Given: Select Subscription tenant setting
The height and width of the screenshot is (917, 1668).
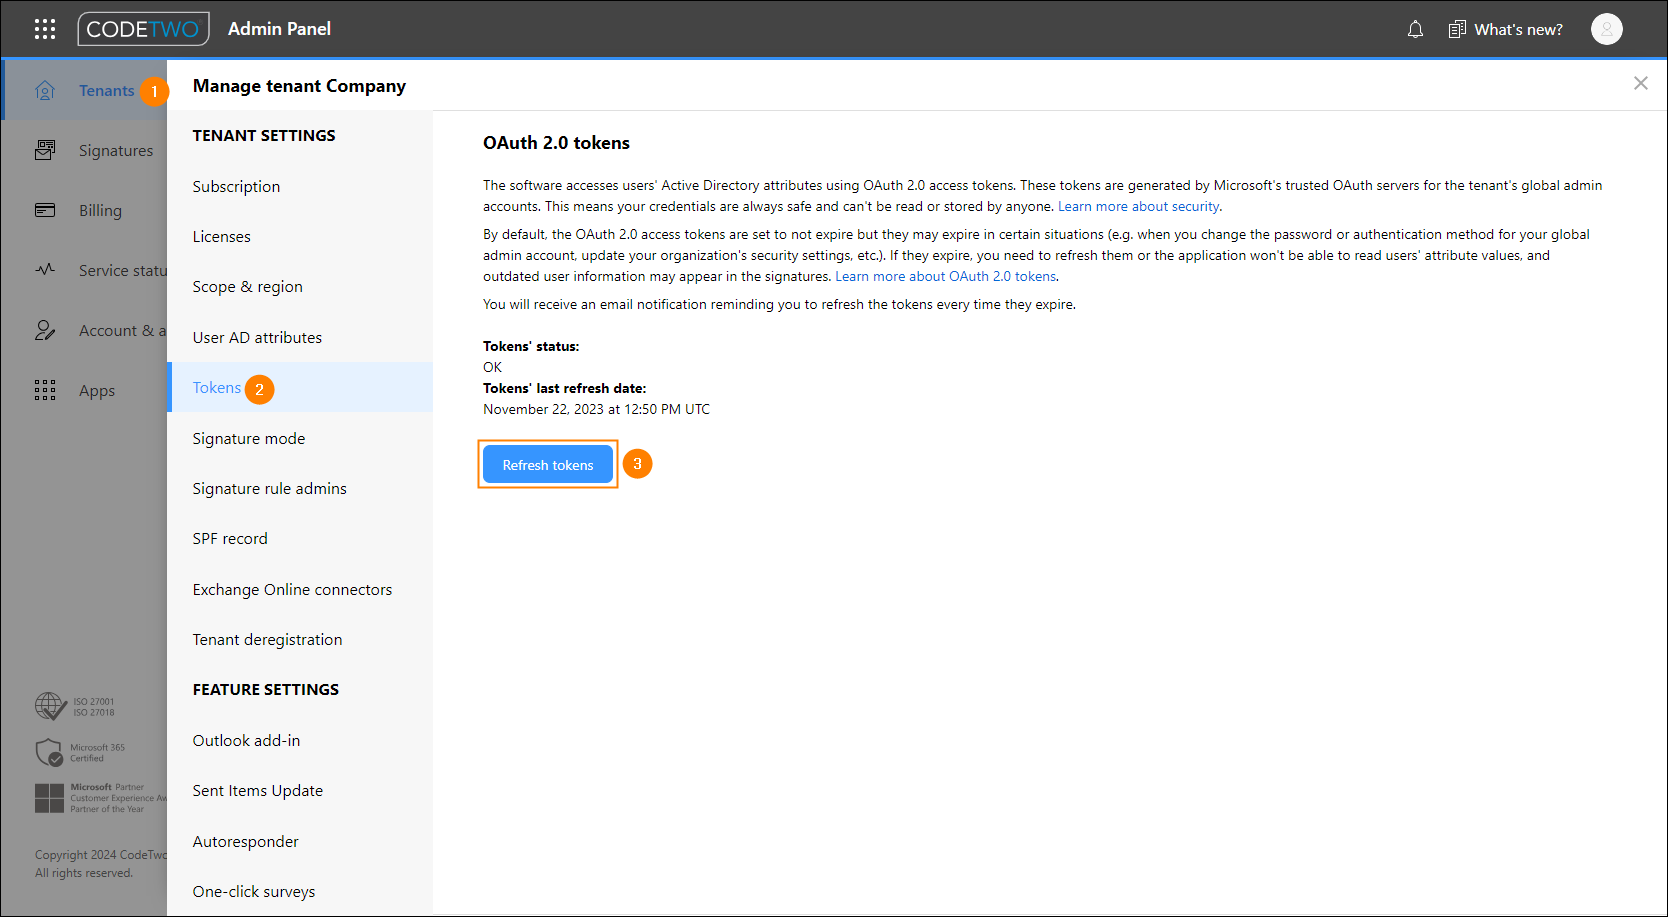Looking at the screenshot, I should pos(300,186).
